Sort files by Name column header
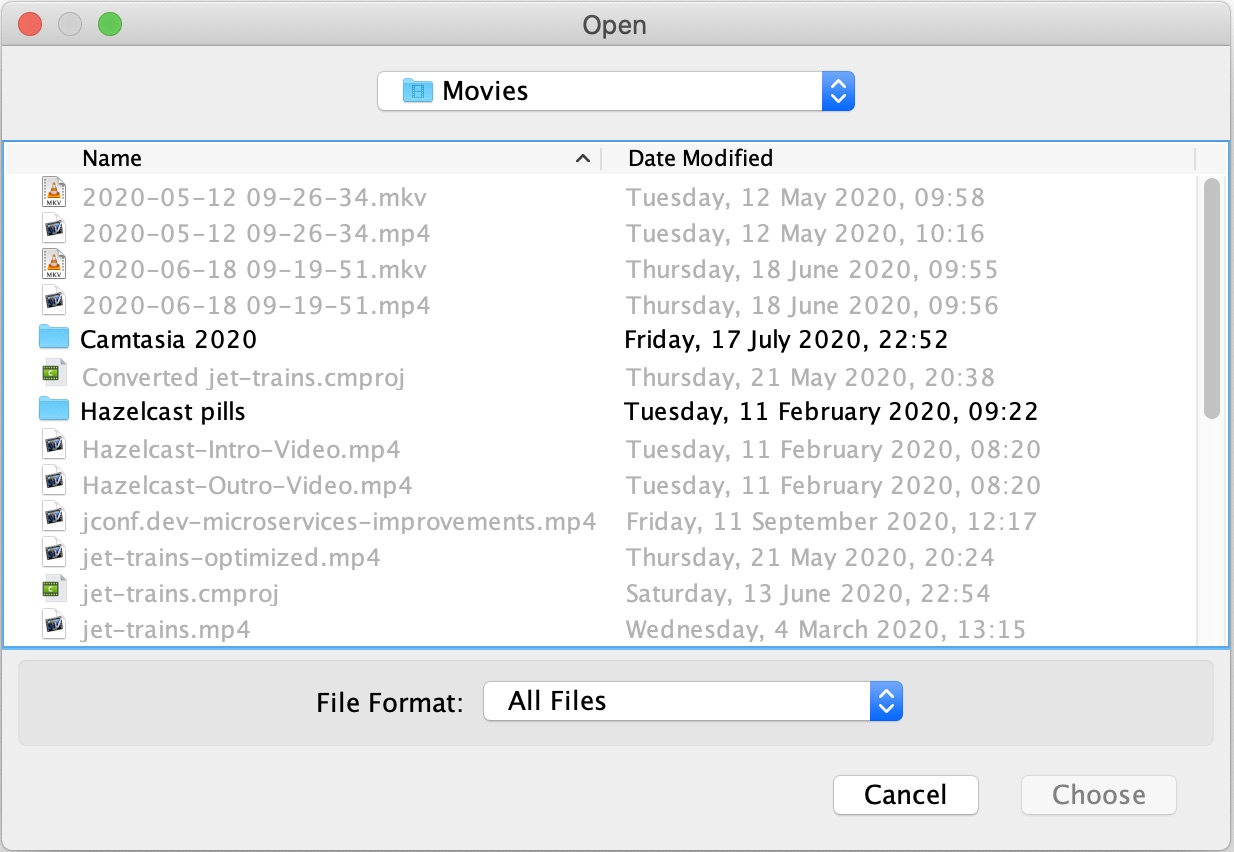1234x852 pixels. pos(112,158)
